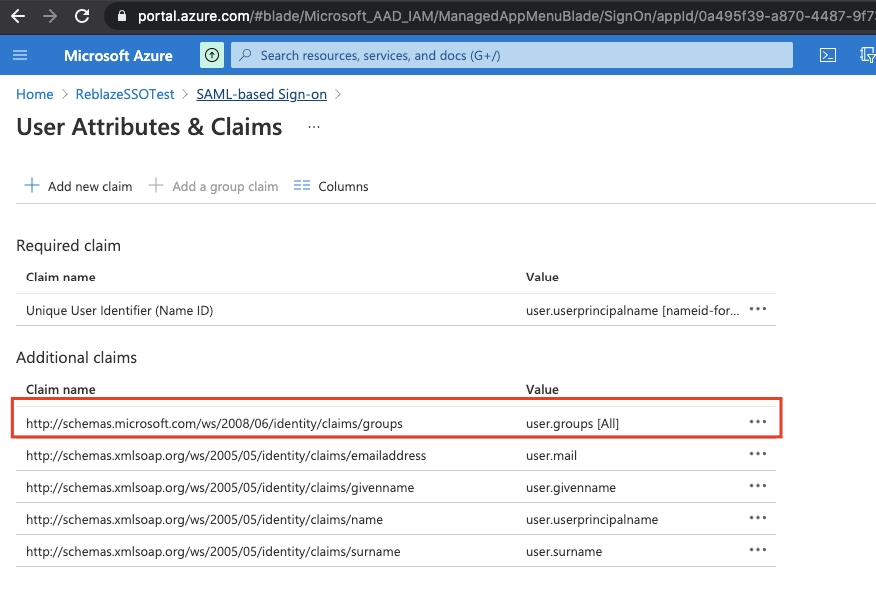This screenshot has height=608, width=876.
Task: Click the Columns icon in toolbar
Action: tap(302, 186)
